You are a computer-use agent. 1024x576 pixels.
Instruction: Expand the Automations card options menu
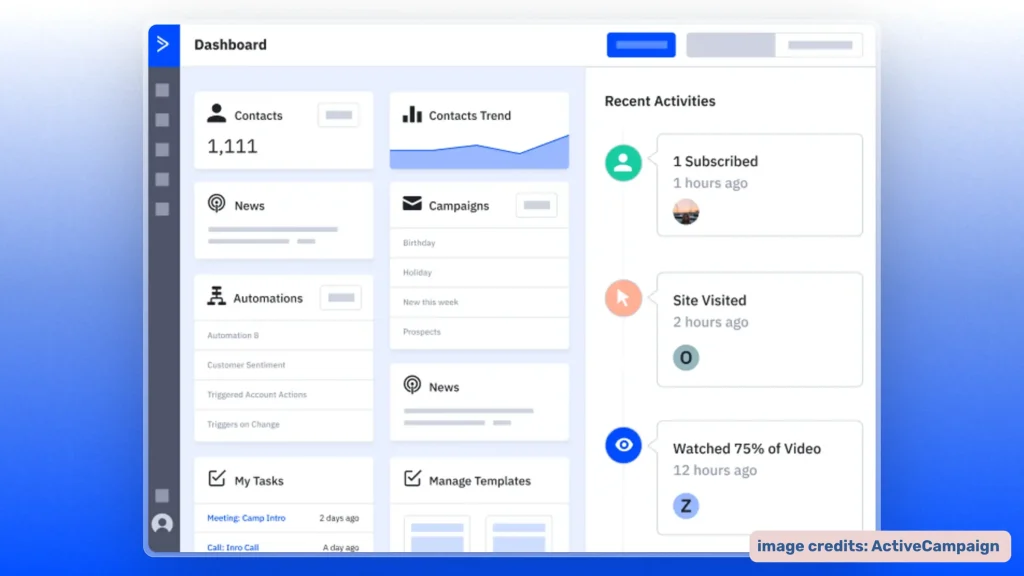tap(340, 297)
